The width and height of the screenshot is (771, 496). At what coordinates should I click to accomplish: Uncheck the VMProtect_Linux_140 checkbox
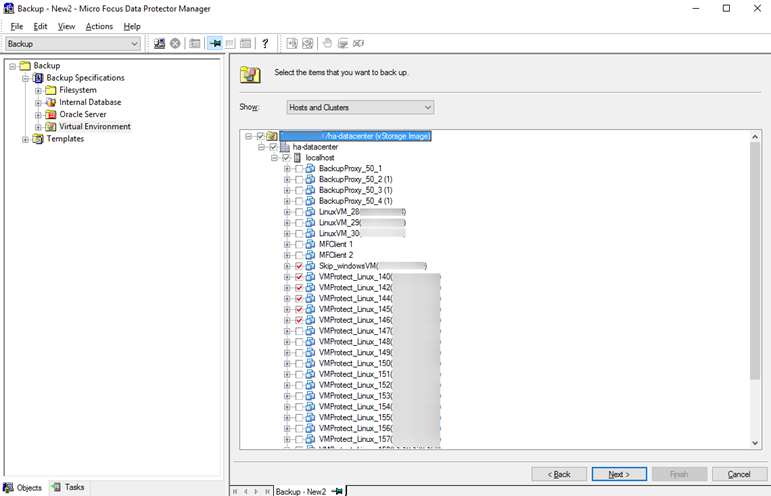pyautogui.click(x=299, y=277)
